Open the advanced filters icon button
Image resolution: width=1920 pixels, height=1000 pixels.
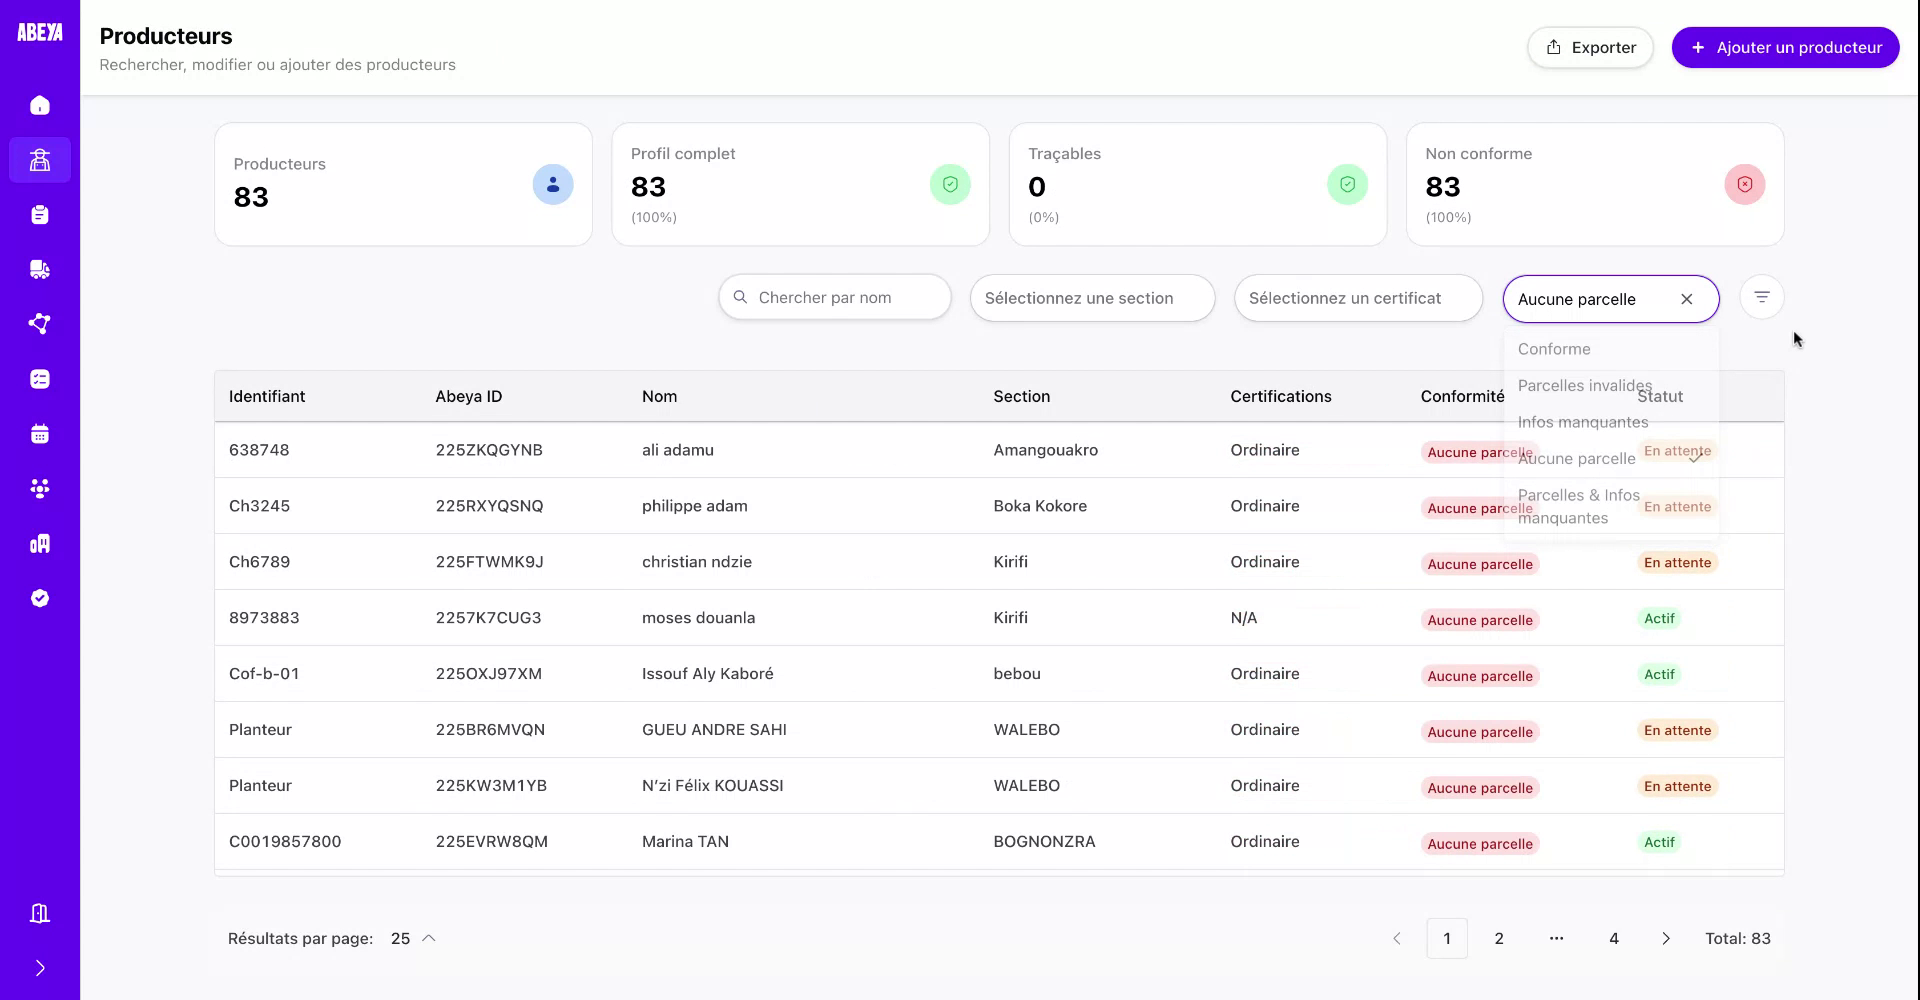coord(1762,297)
